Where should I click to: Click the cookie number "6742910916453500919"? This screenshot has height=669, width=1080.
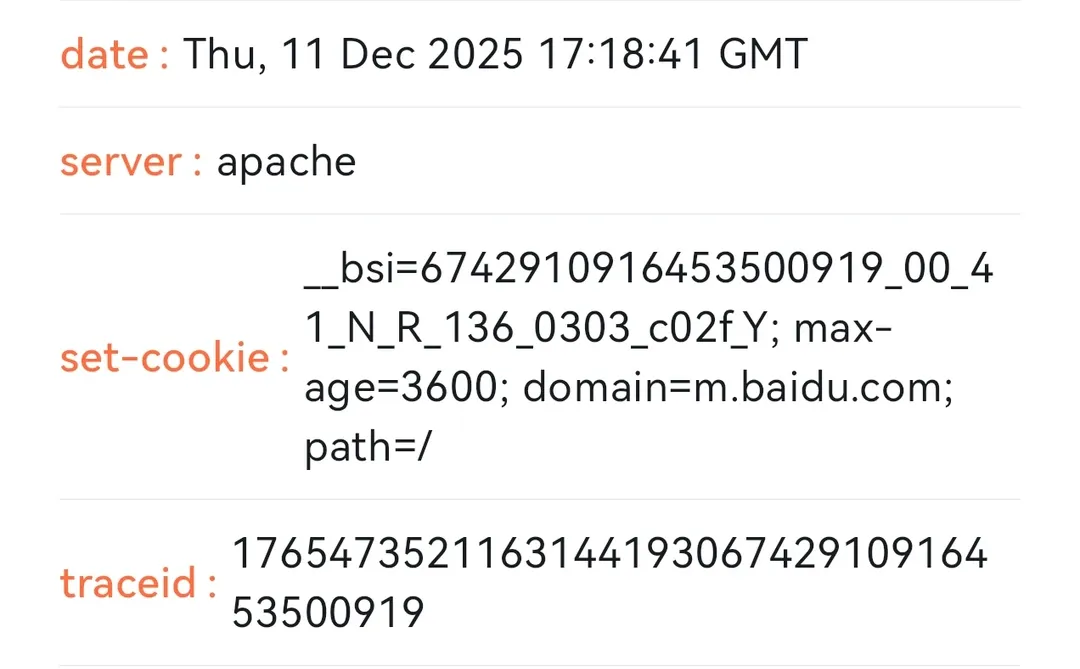click(x=651, y=268)
